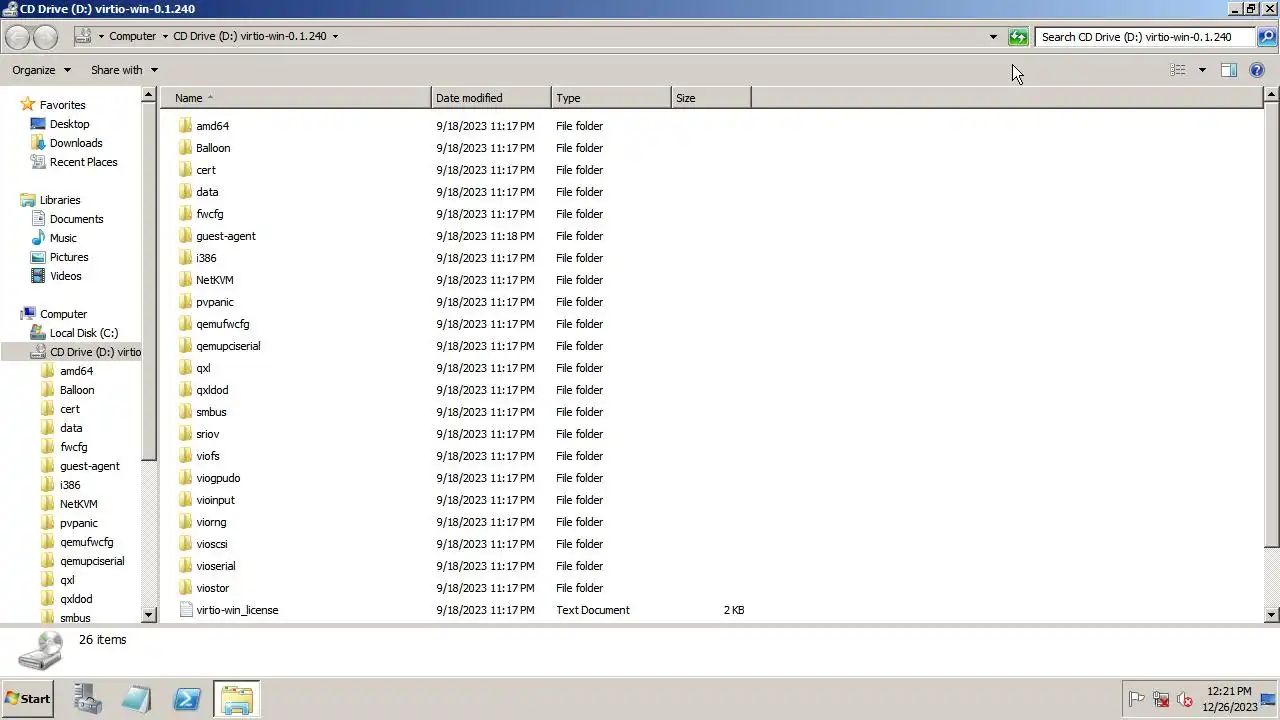This screenshot has width=1280, height=720.
Task: Sort by the Name column header
Action: (295, 98)
